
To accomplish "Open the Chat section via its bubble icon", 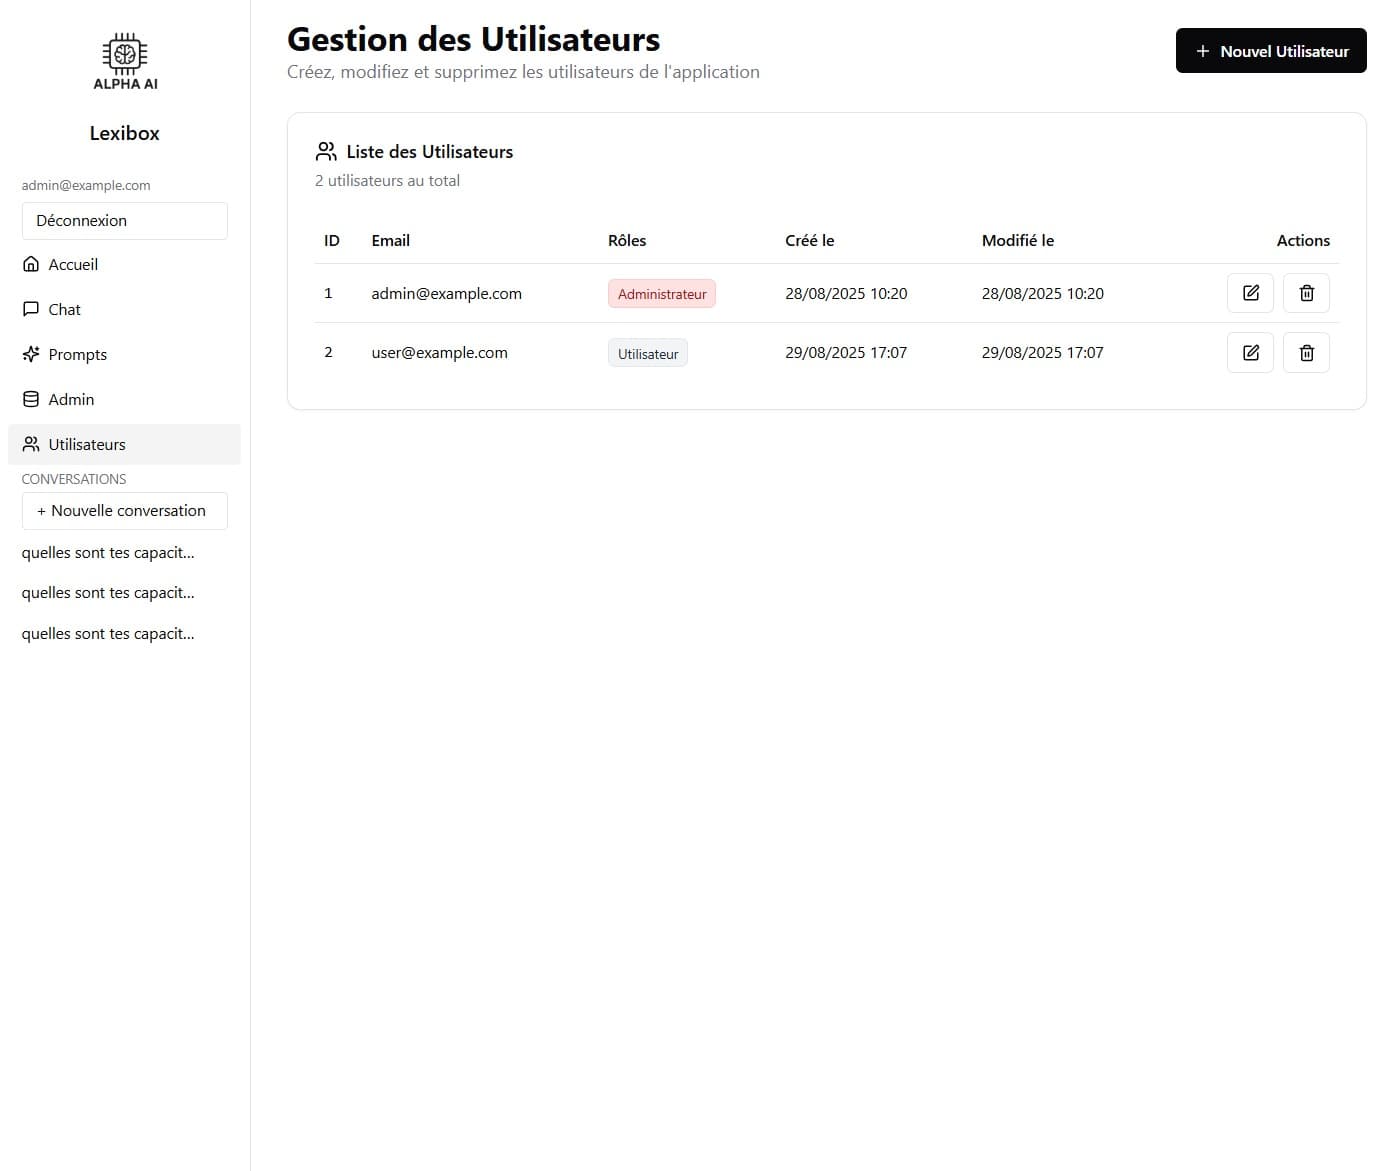I will (31, 309).
